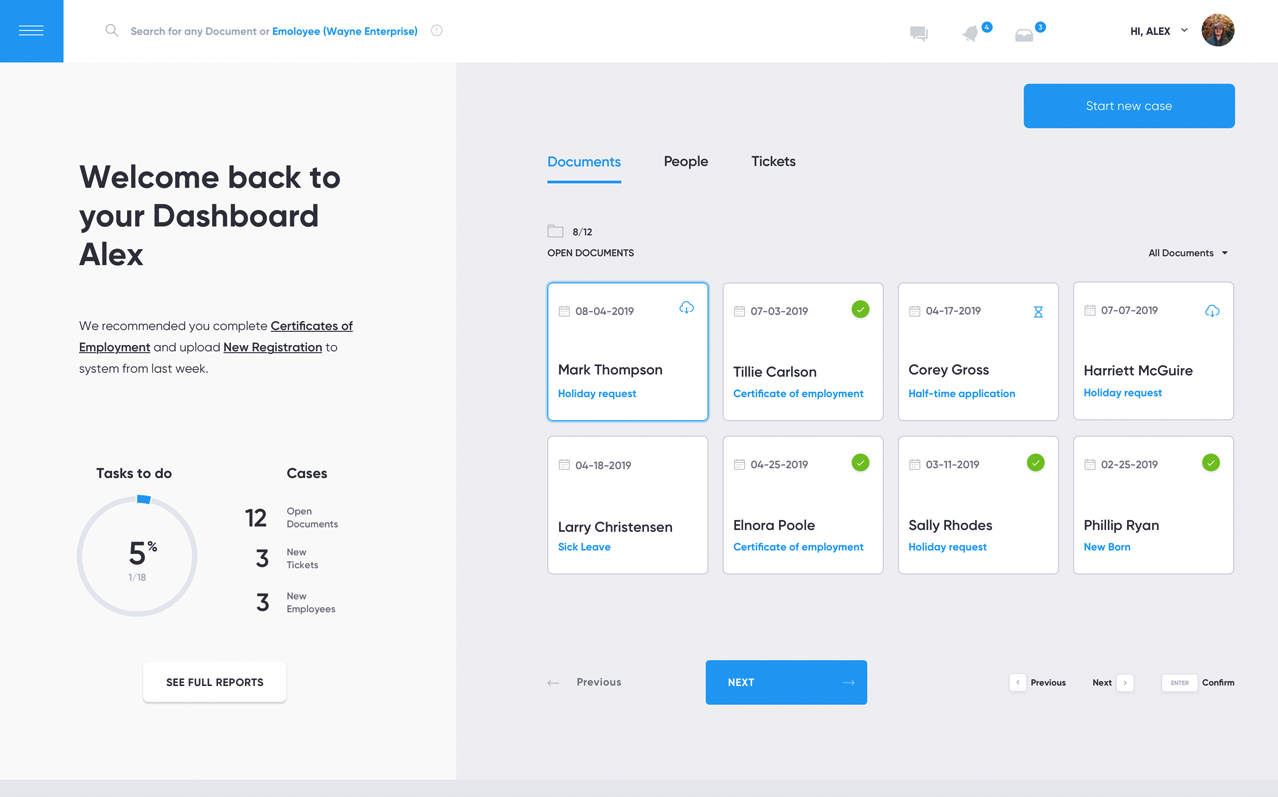The height and width of the screenshot is (797, 1278).
Task: Click green checkmark on Phillip Ryan card
Action: pos(1211,463)
